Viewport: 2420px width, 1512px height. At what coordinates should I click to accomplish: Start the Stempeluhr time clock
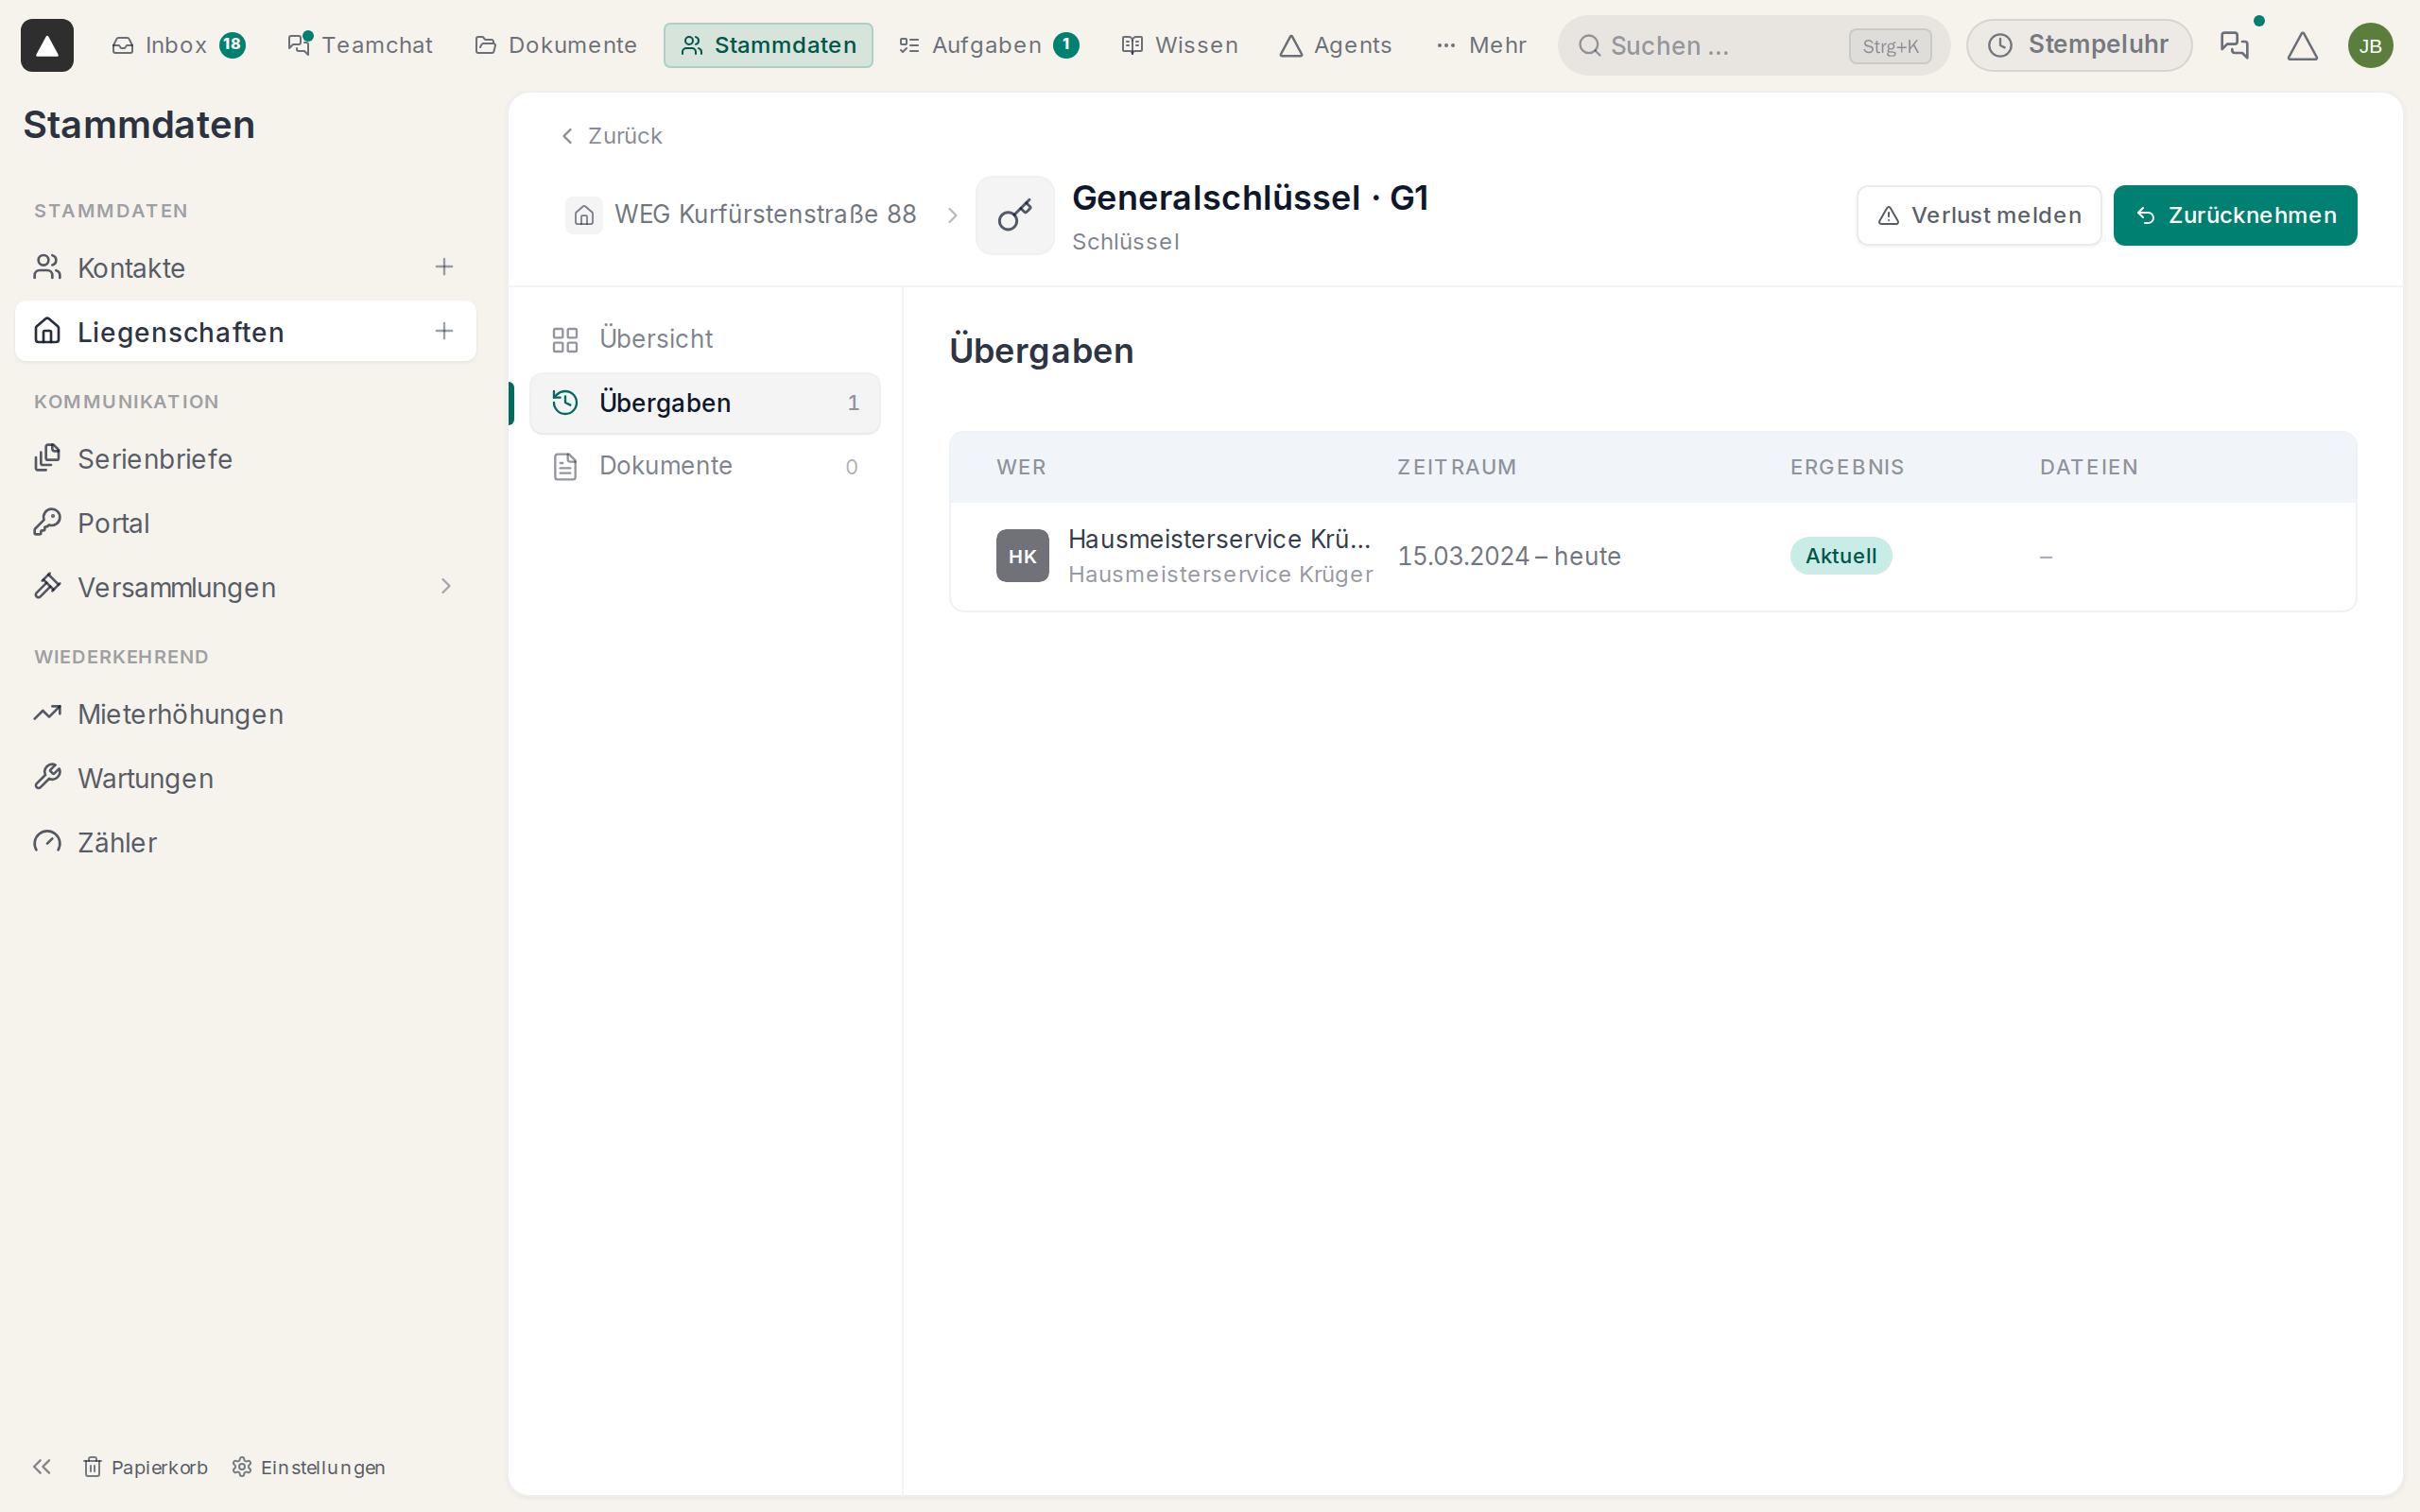(2079, 45)
